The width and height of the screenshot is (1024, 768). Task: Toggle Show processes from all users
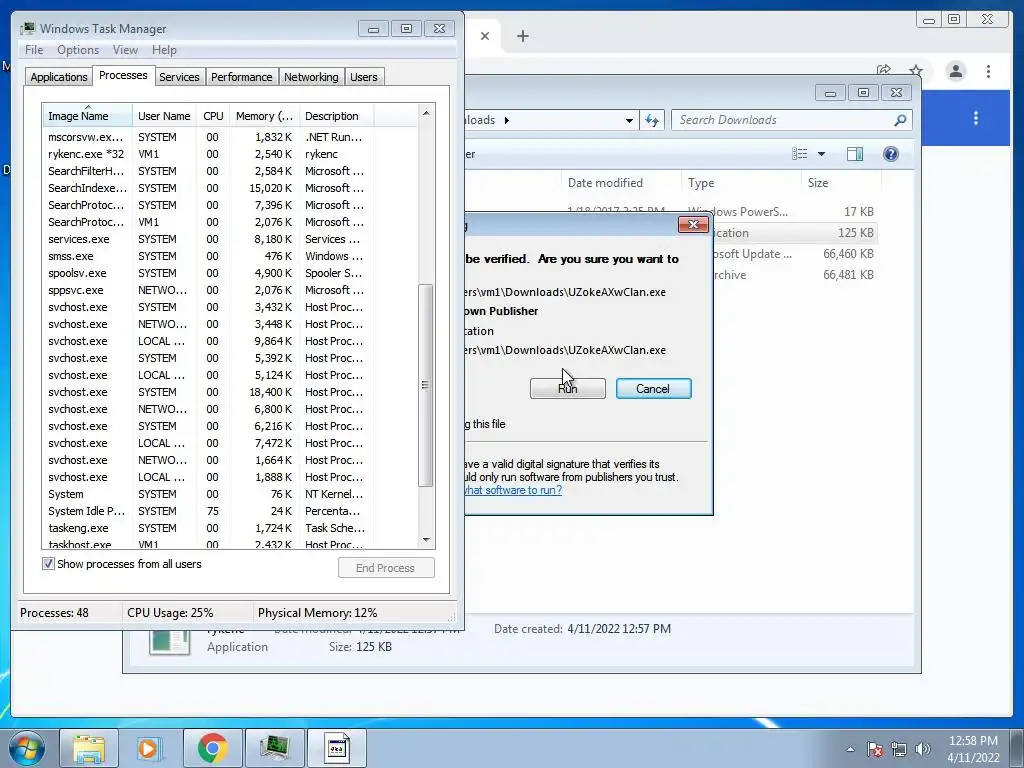tap(48, 564)
